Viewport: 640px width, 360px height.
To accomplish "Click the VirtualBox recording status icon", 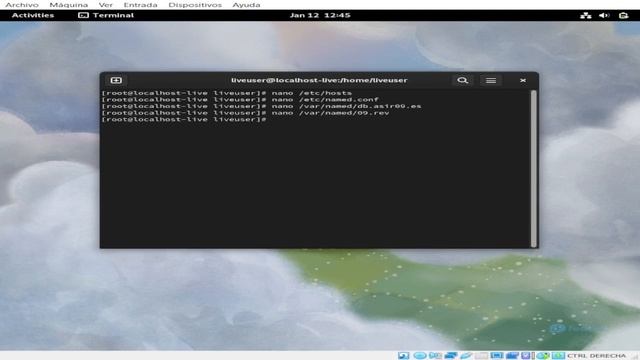I will [512, 356].
